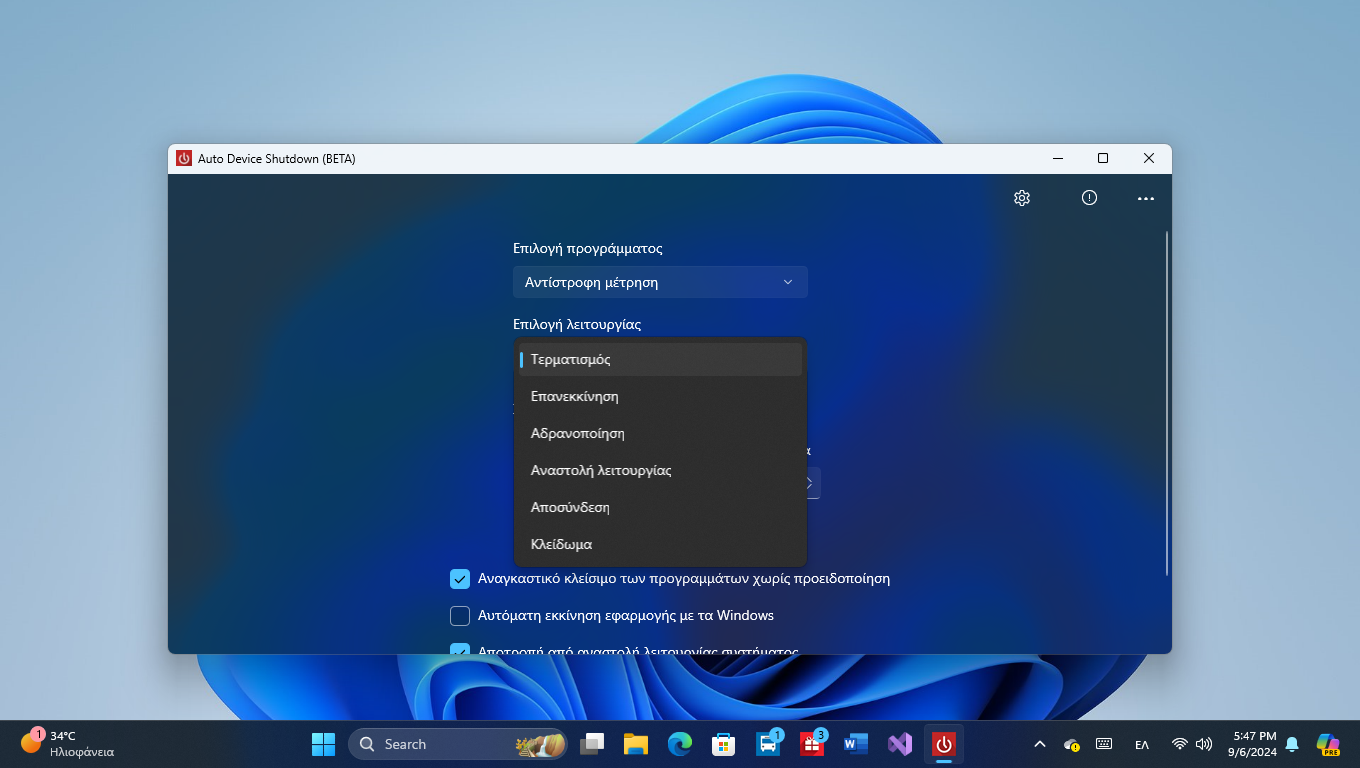
Task: Click the app logo in title bar
Action: click(184, 158)
